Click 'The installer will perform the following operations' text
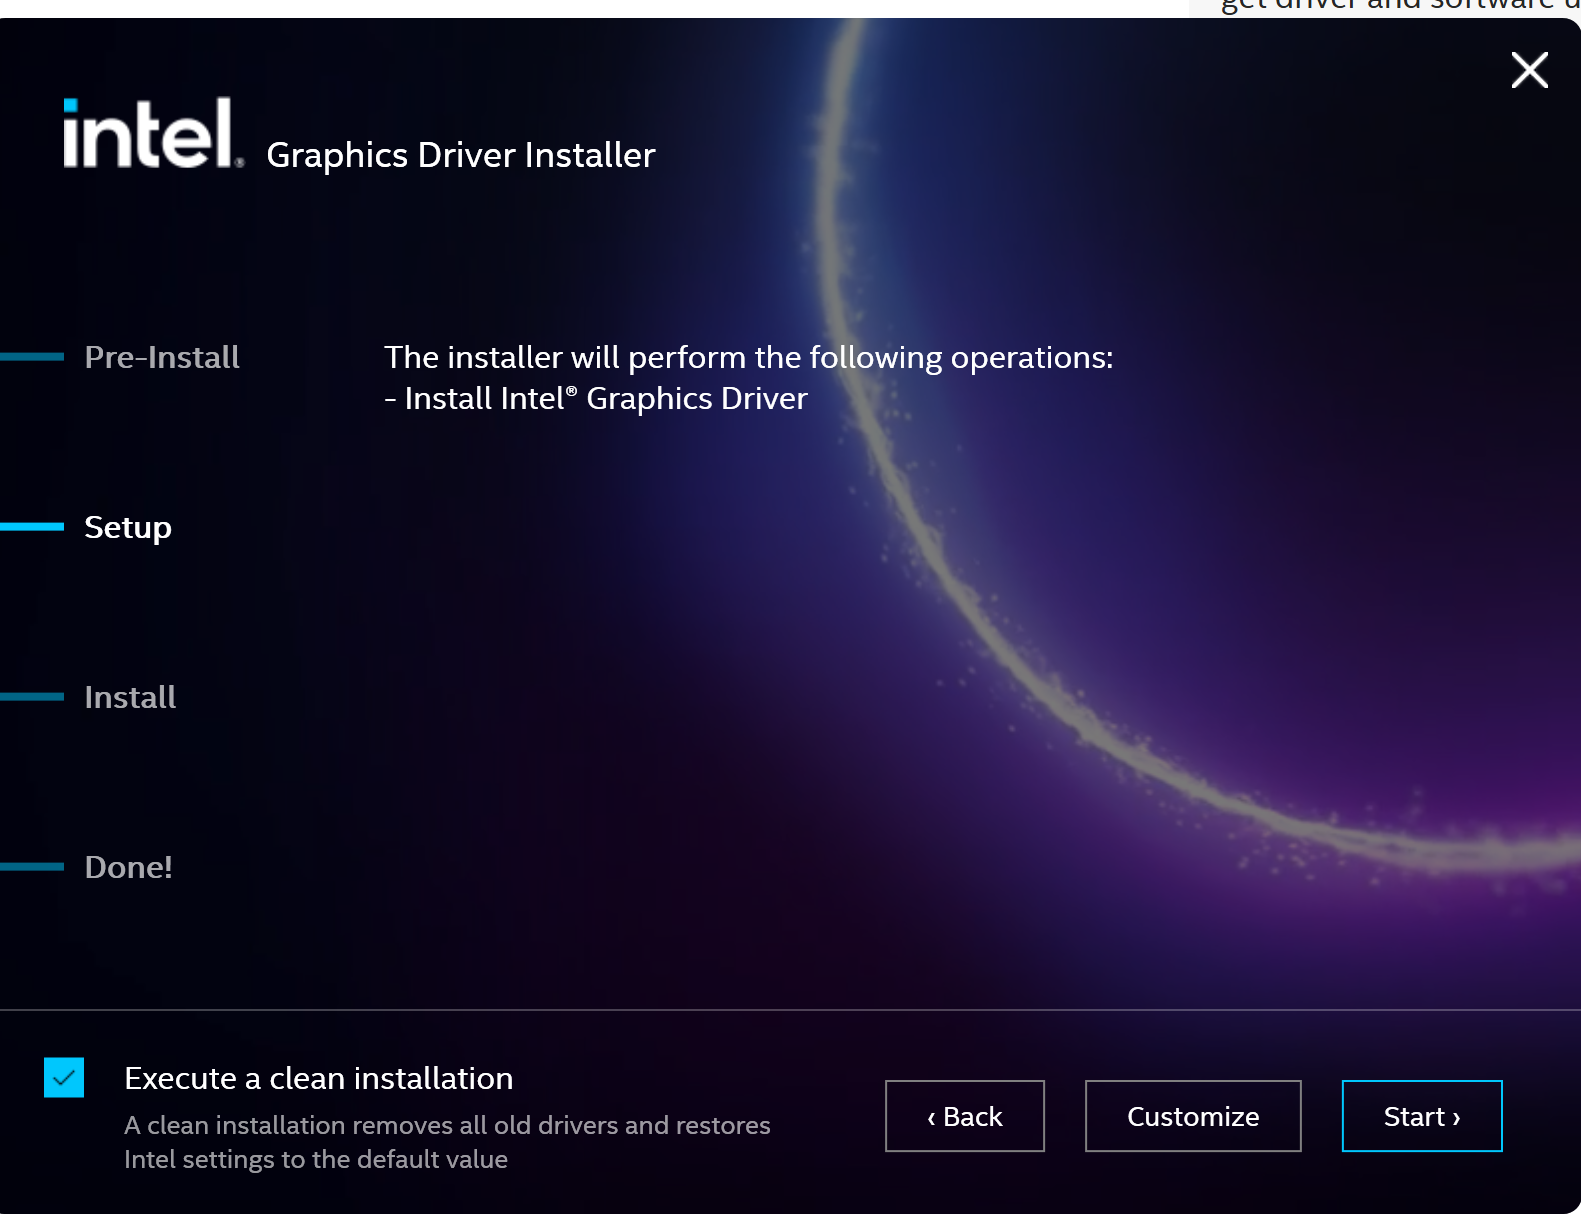The width and height of the screenshot is (1581, 1222). tap(749, 357)
